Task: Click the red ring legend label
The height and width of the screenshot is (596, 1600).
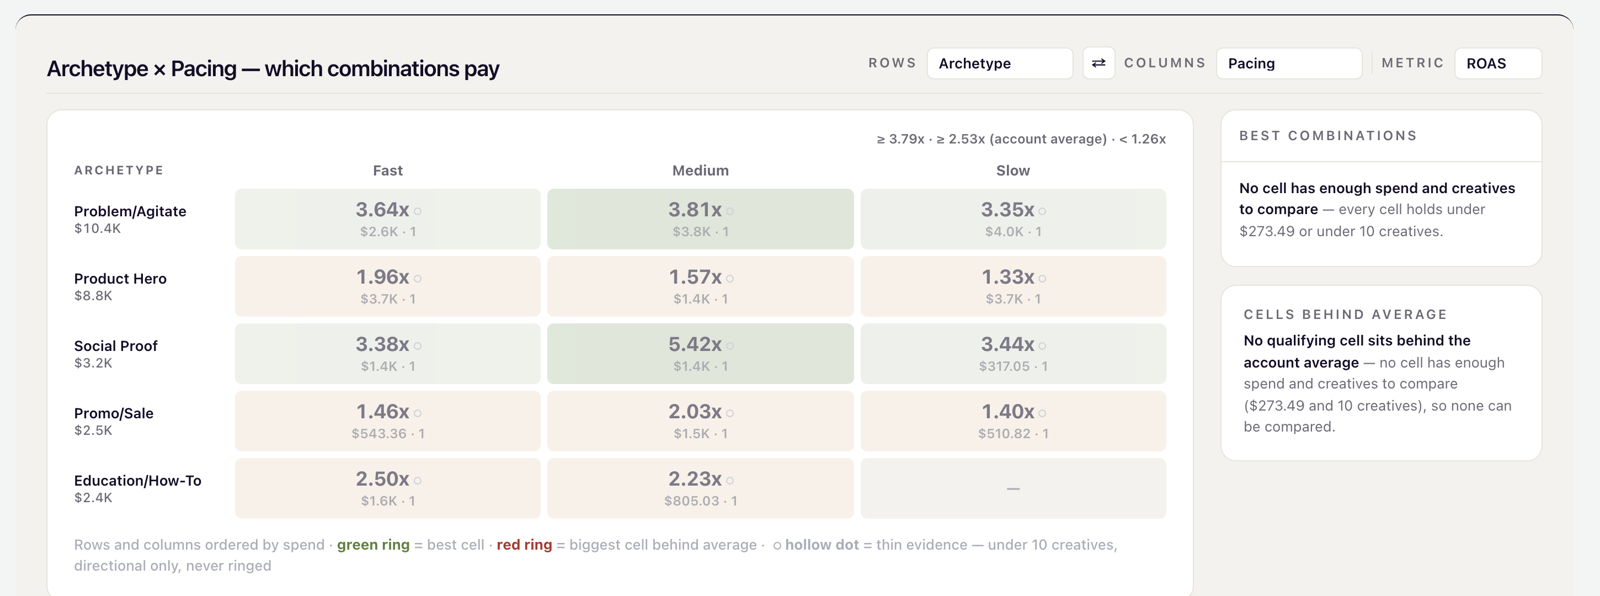Action: [524, 545]
